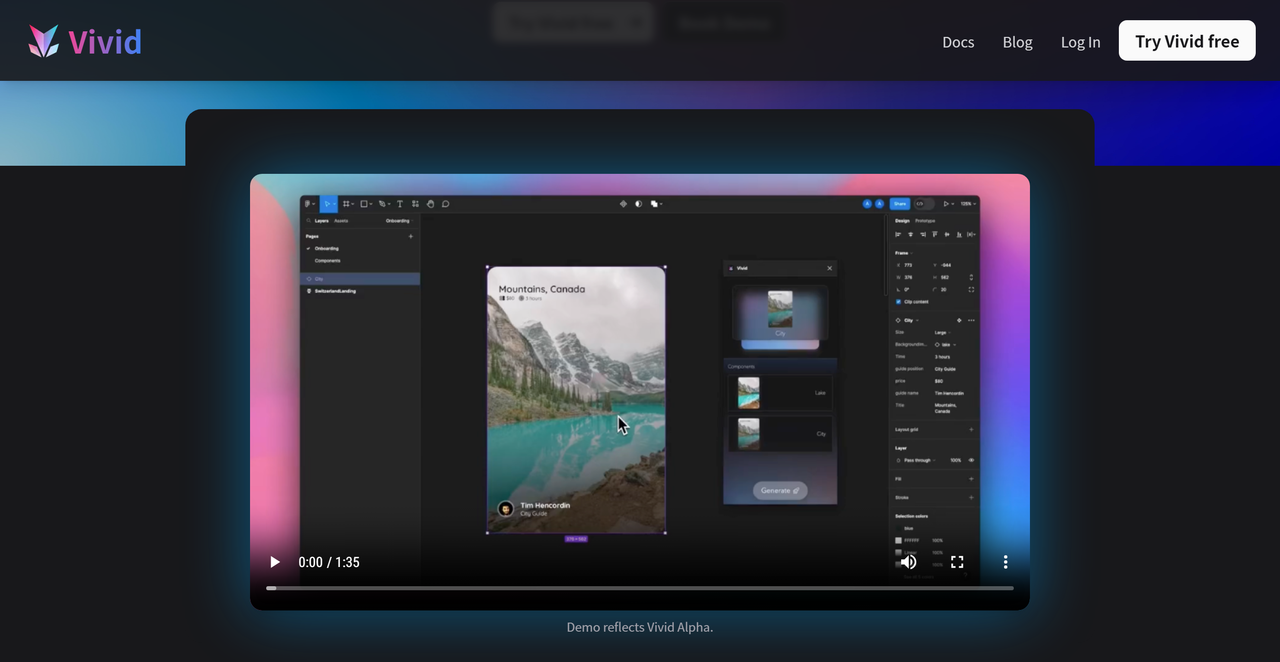Click the search icon beside the Layers tab
Image resolution: width=1280 pixels, height=662 pixels.
tap(309, 220)
